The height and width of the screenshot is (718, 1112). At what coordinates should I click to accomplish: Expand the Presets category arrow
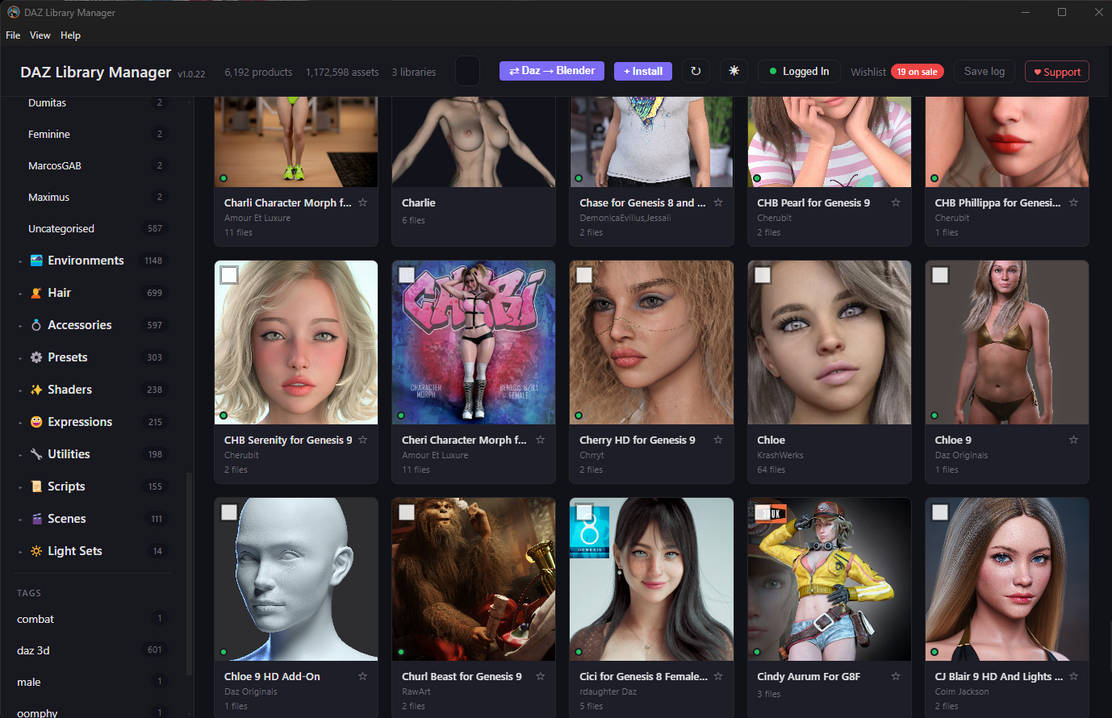[x=20, y=358]
